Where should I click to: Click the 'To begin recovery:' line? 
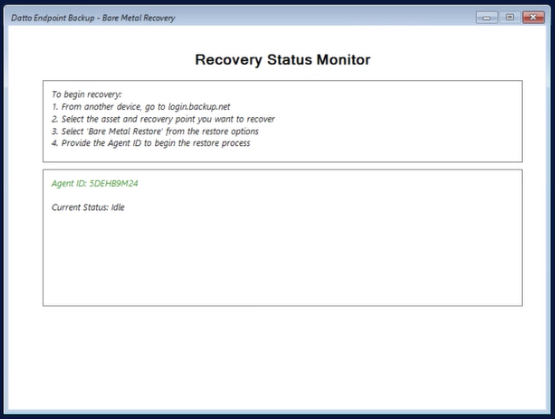pos(86,94)
